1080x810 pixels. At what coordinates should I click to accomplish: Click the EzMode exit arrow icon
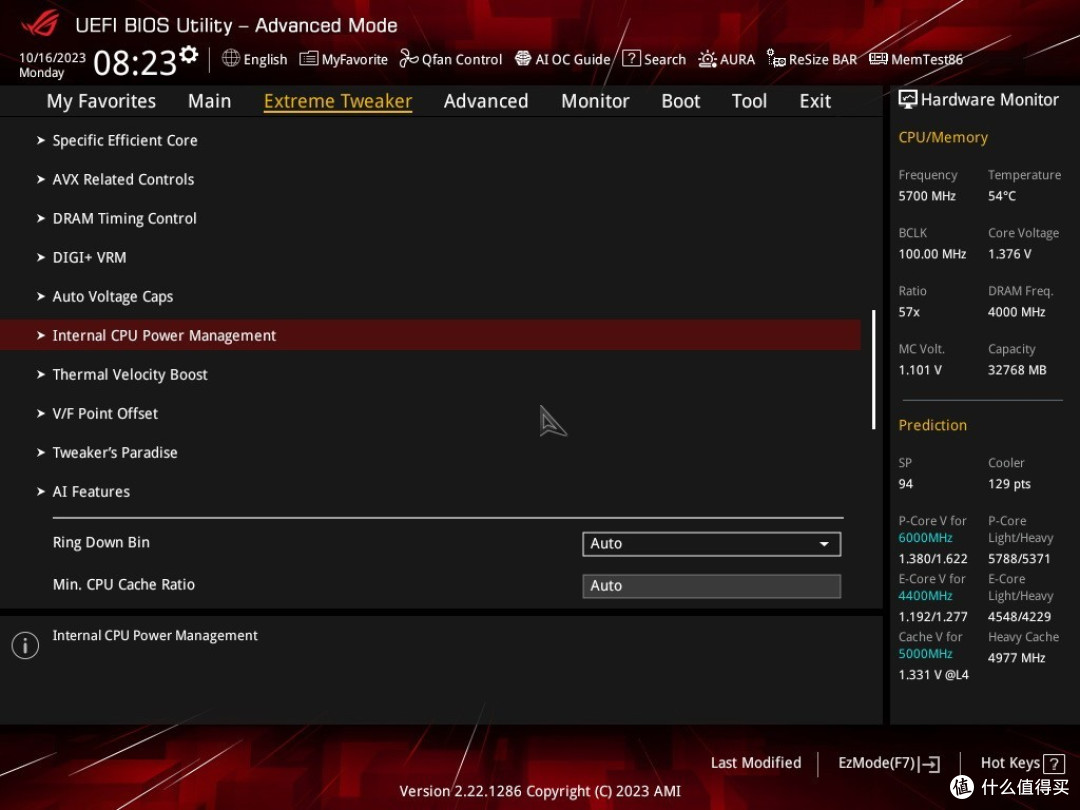tap(929, 764)
